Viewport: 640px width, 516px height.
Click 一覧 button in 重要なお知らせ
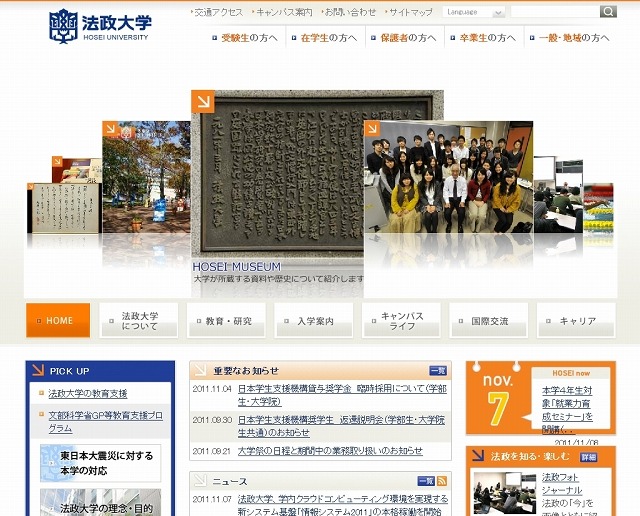(438, 371)
